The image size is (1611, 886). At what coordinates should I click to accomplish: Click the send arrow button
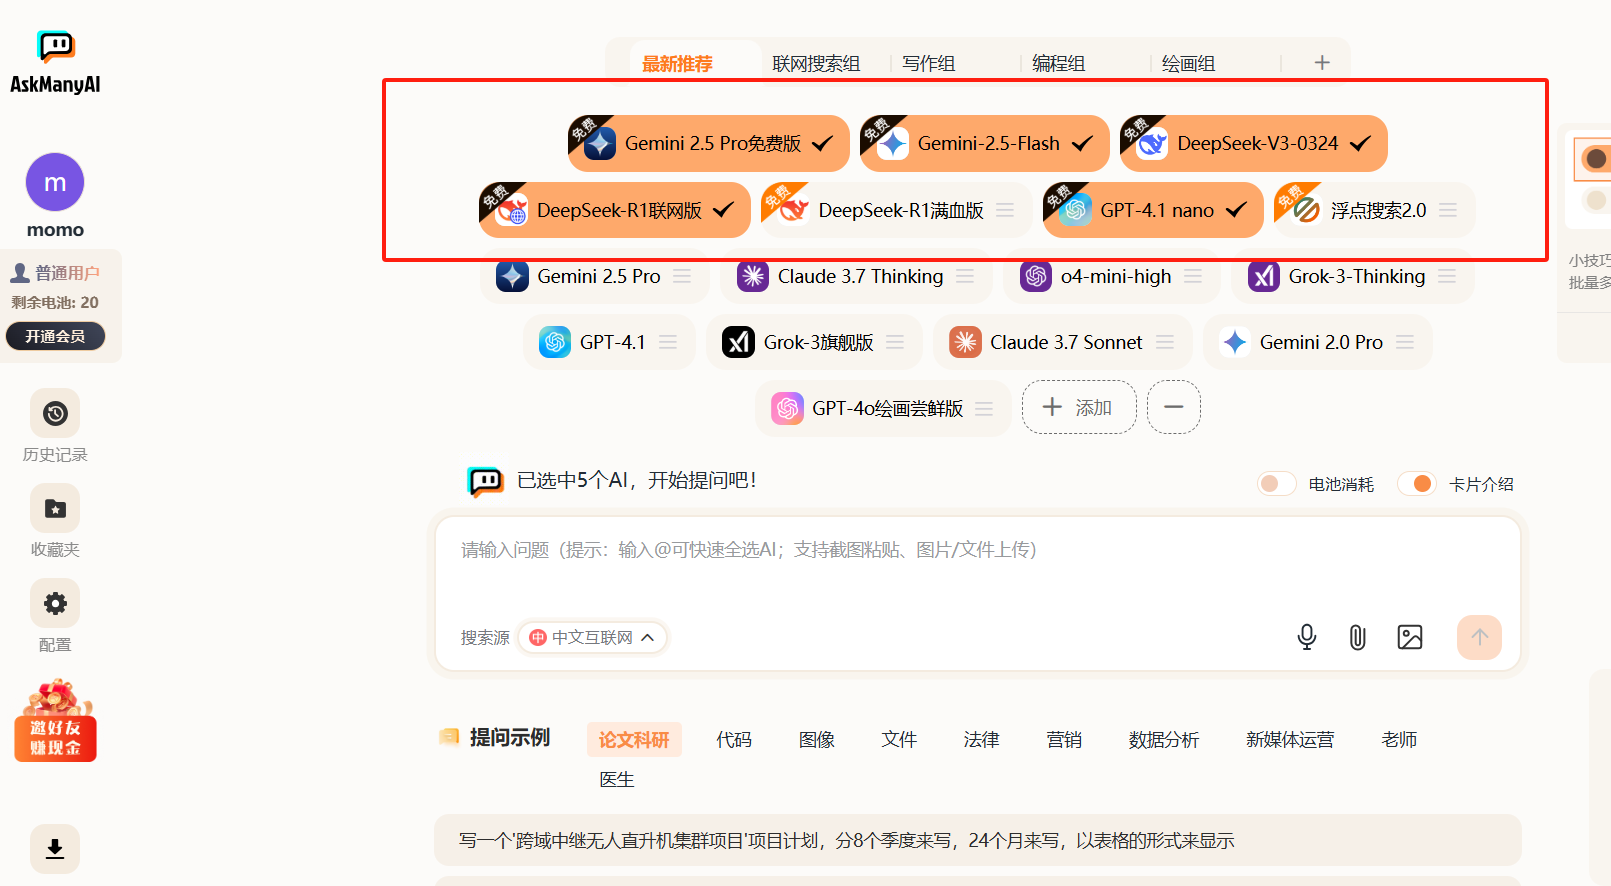point(1479,637)
